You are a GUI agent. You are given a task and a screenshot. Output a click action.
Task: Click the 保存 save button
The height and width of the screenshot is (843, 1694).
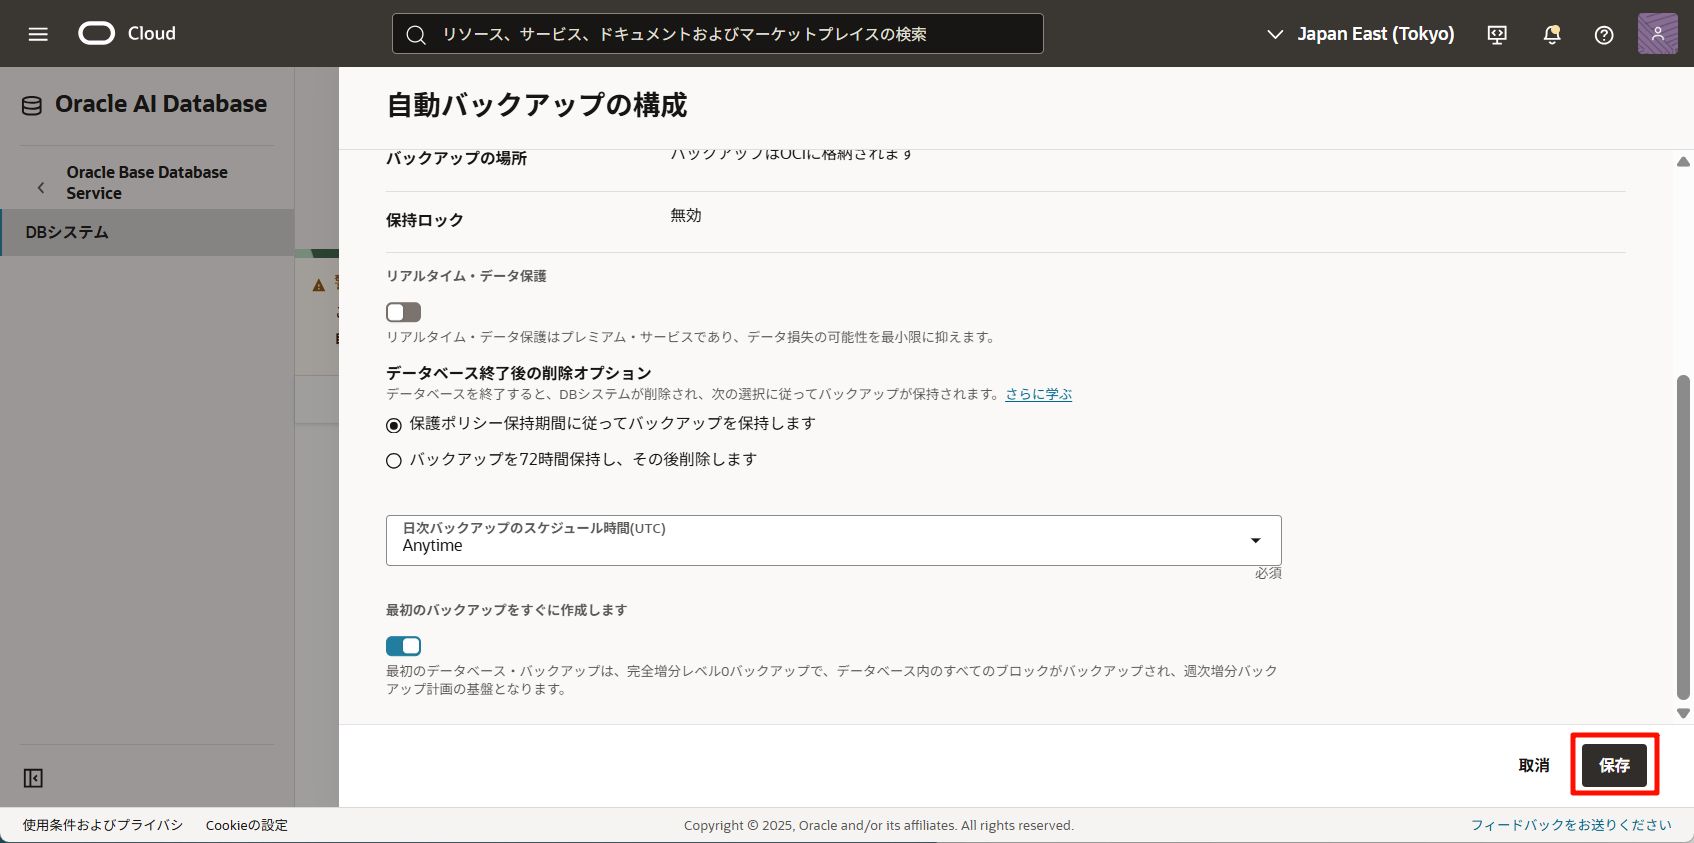pos(1614,765)
